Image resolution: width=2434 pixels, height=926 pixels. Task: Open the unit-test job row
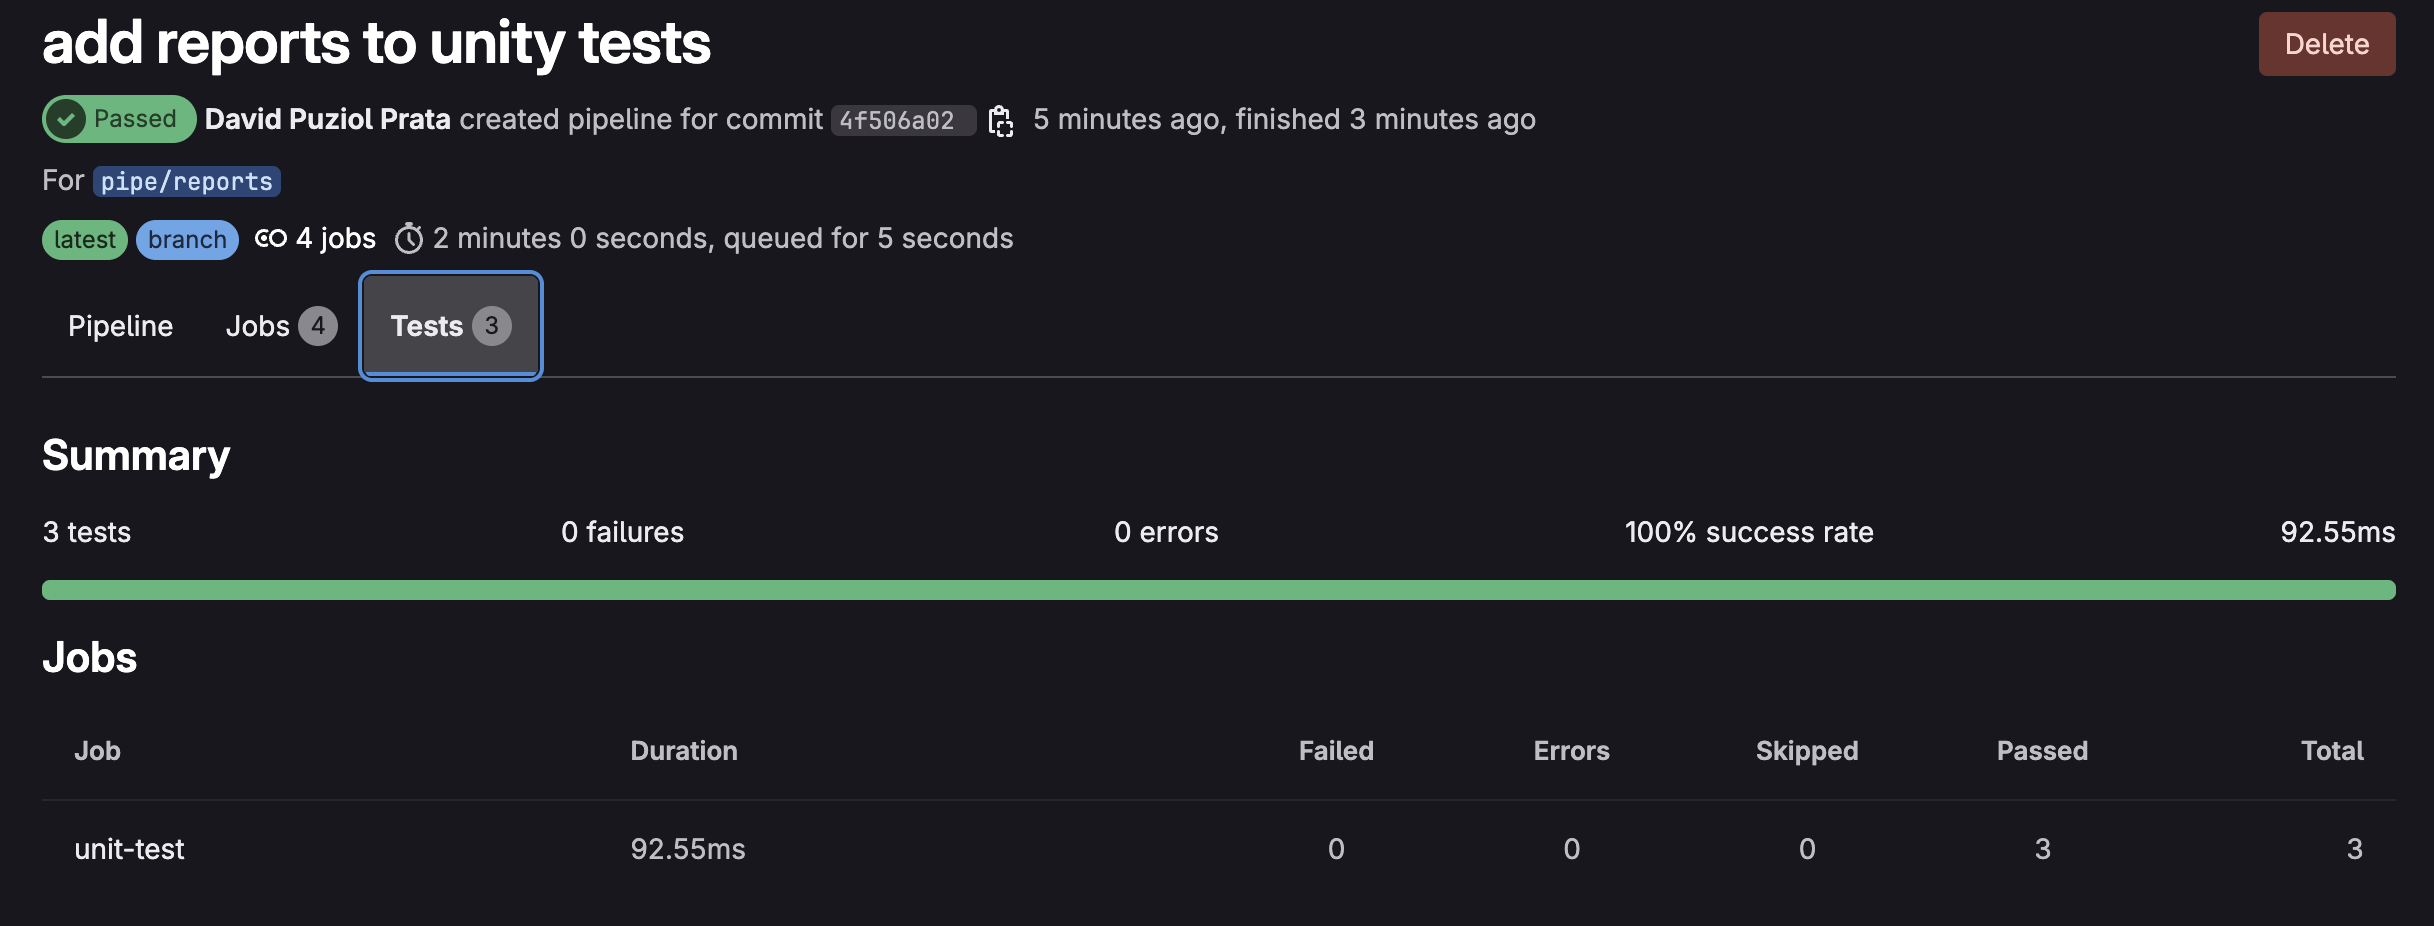129,849
